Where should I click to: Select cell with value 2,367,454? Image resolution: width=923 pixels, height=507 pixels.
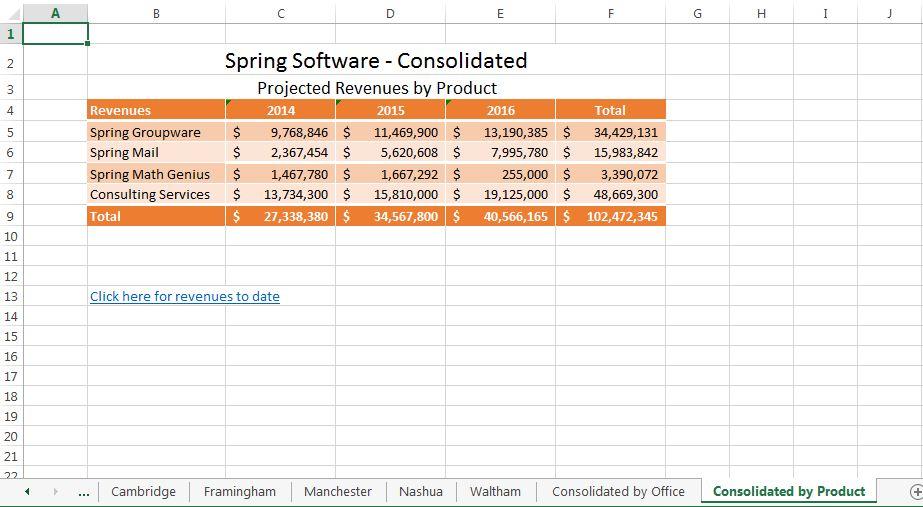coord(280,153)
